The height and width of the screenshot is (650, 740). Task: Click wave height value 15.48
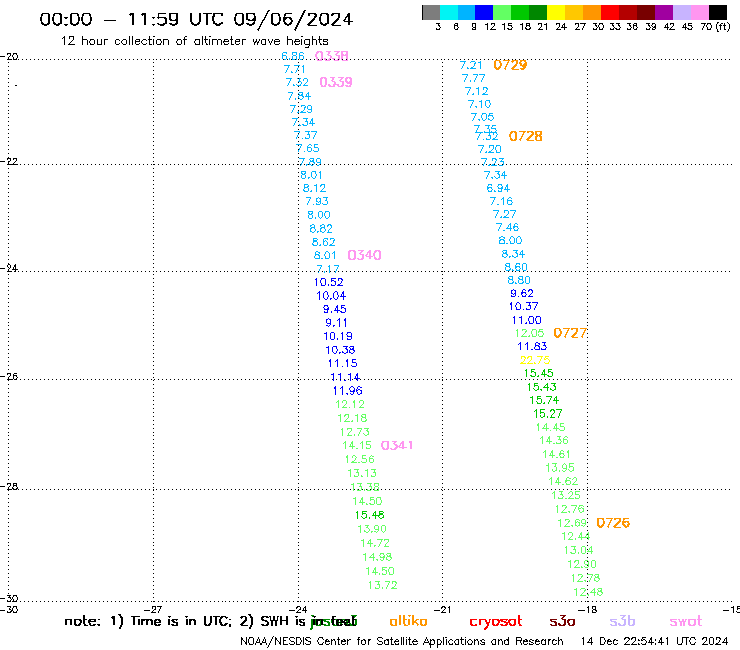[370, 515]
